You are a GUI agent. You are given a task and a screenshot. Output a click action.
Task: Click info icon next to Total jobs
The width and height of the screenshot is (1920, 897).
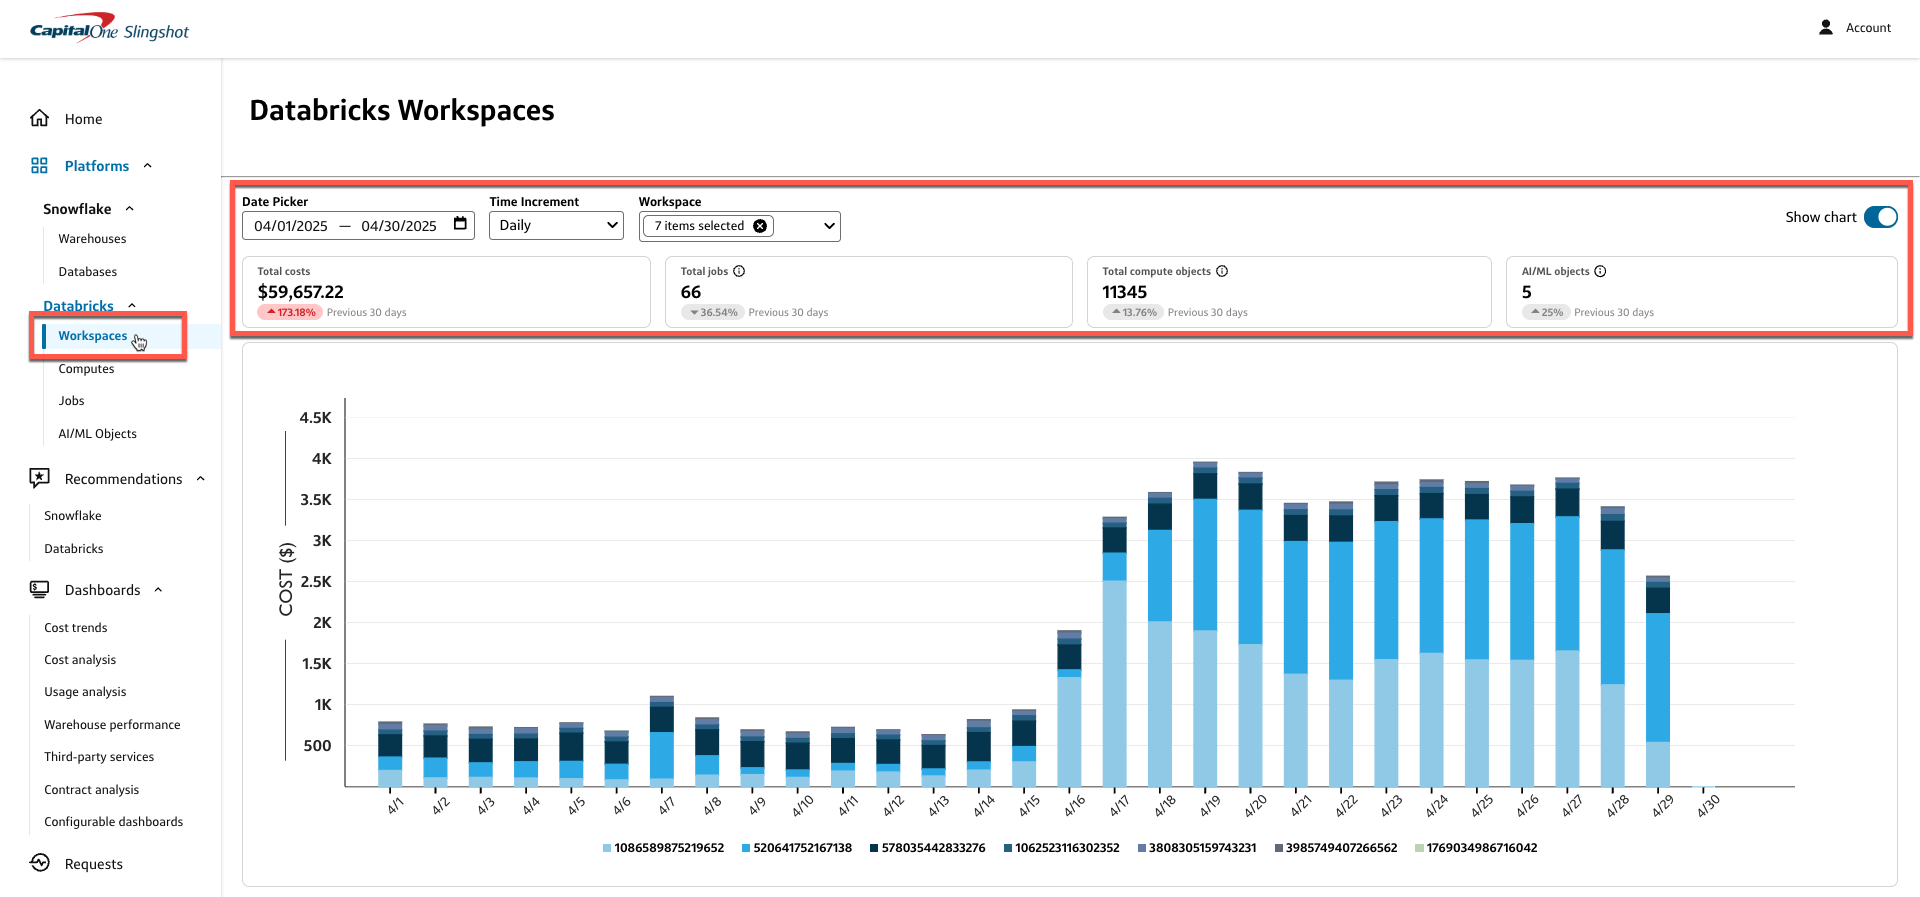tap(739, 271)
